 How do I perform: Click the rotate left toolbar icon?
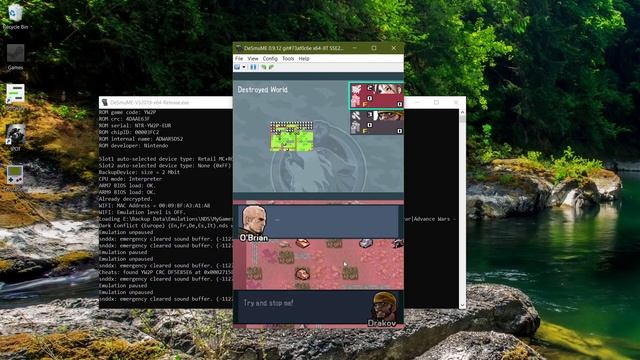(264, 67)
